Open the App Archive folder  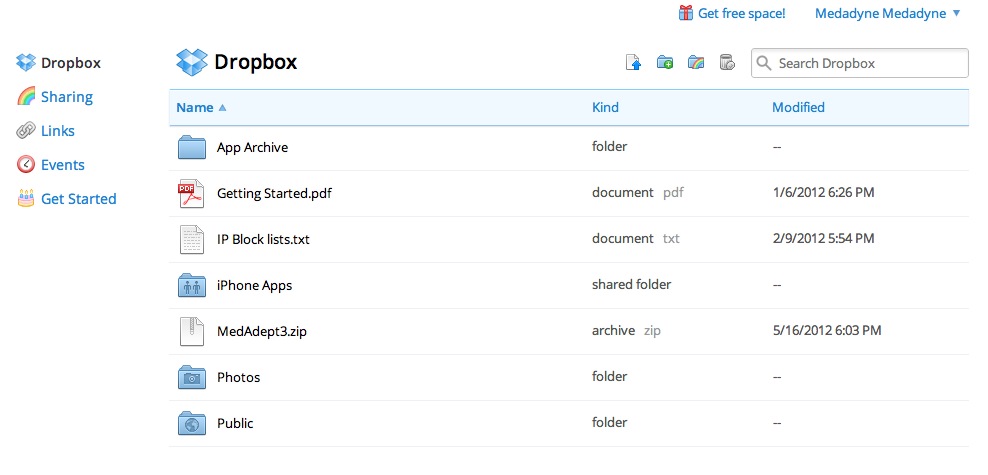pos(252,147)
